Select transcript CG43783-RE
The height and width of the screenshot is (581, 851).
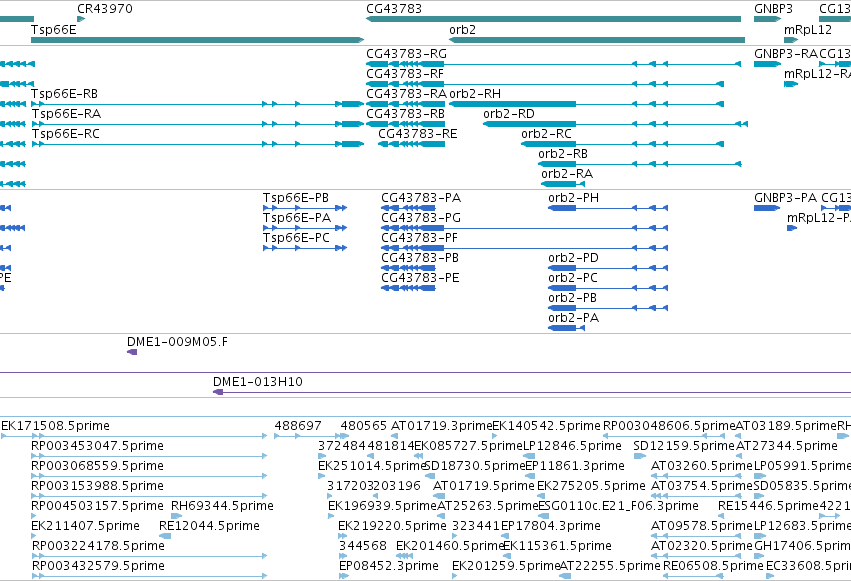tap(411, 144)
